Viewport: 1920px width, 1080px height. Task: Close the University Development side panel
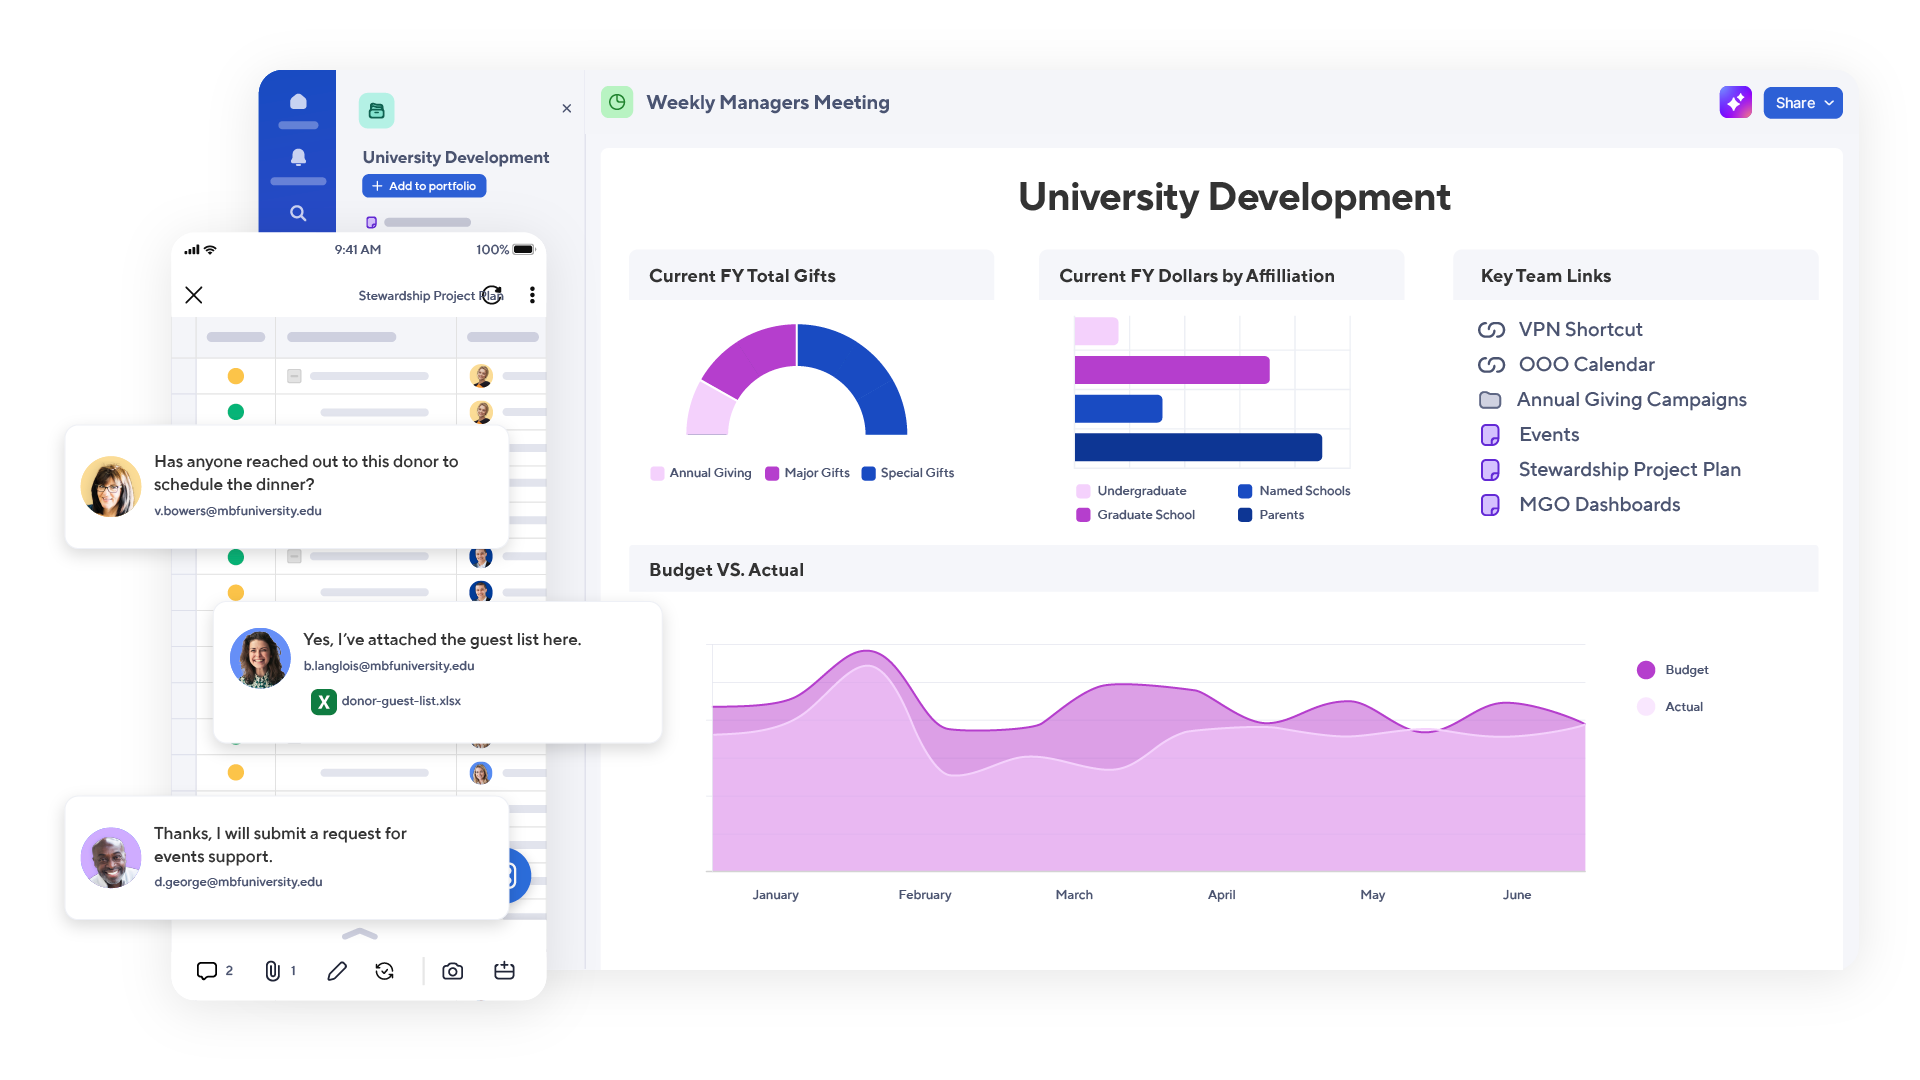567,108
